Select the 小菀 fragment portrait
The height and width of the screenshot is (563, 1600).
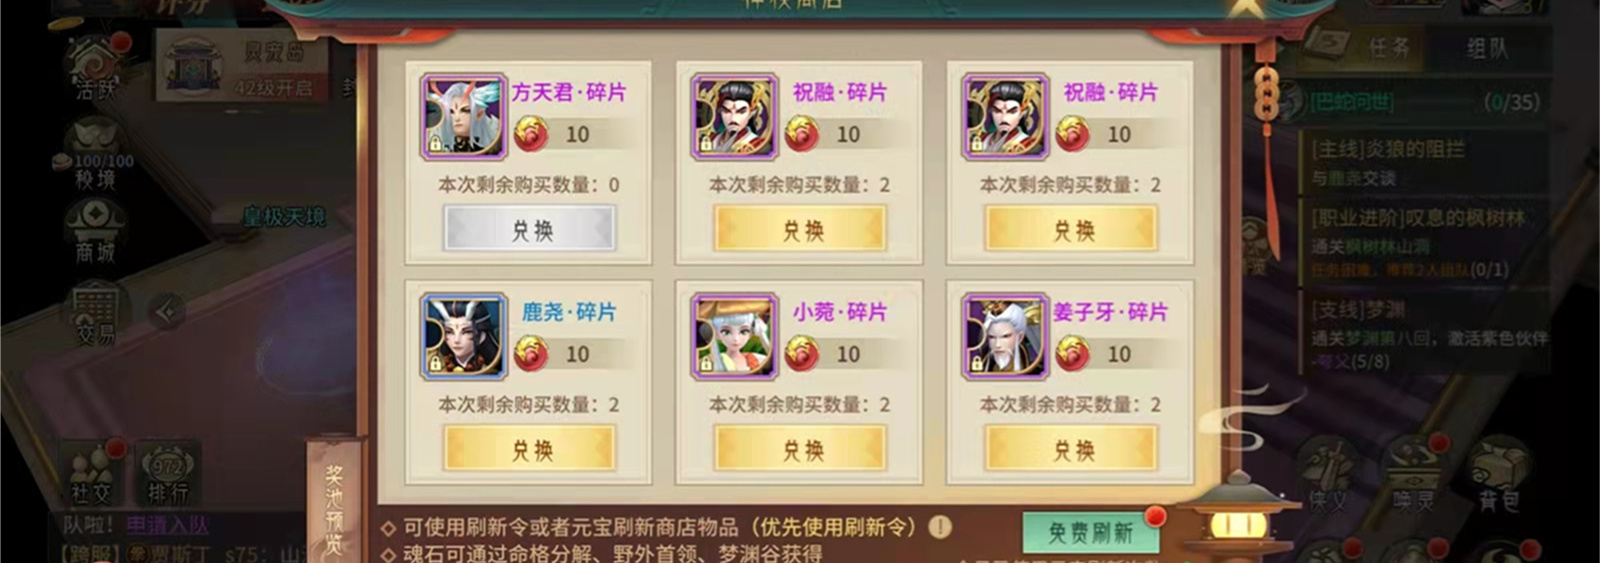(734, 337)
